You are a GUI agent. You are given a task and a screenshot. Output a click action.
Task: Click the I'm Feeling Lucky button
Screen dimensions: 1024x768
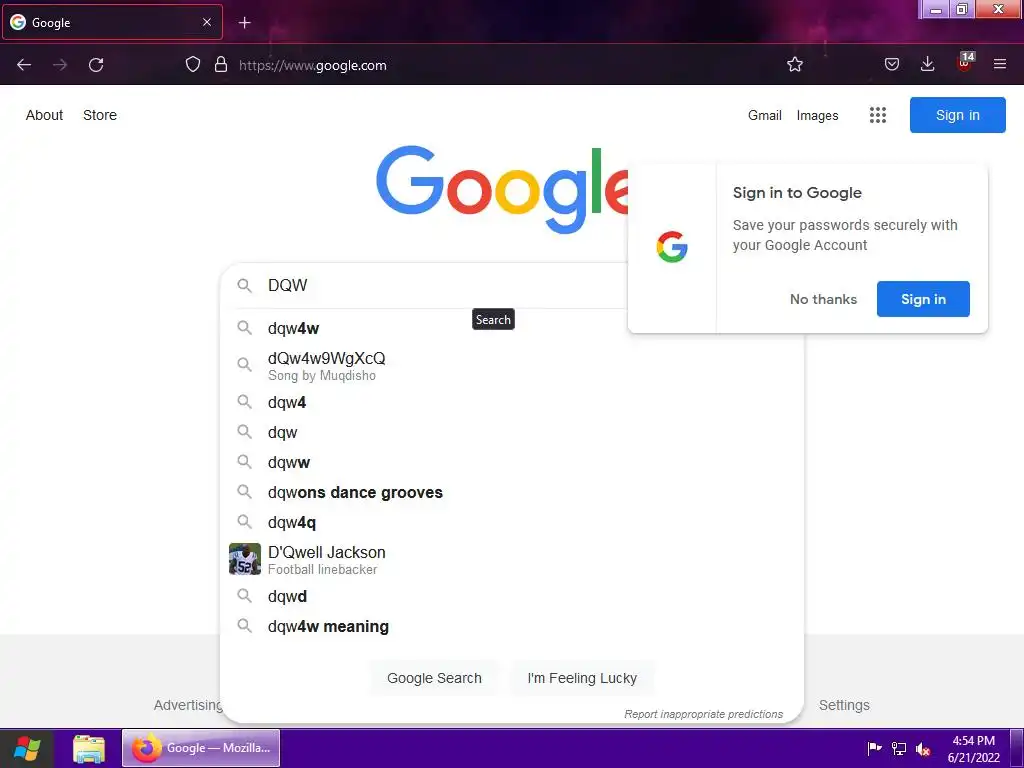(x=582, y=678)
